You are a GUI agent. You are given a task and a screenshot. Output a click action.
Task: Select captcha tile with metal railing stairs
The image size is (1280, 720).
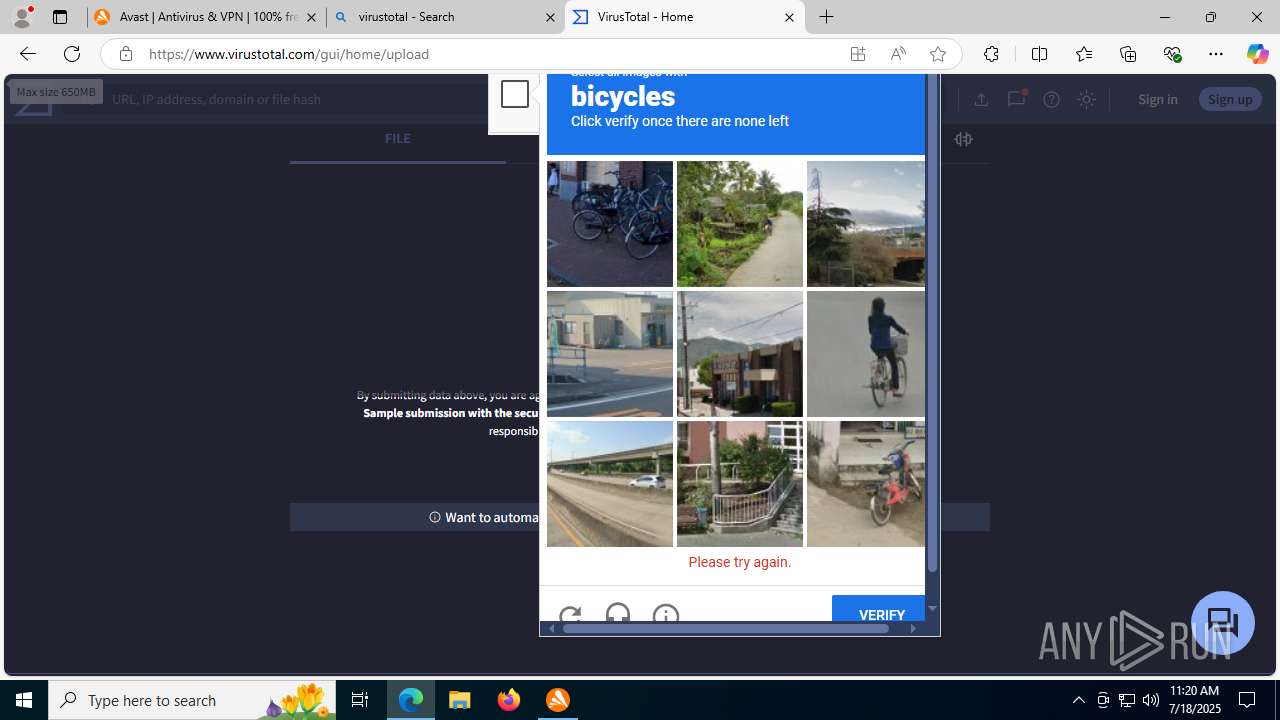[x=740, y=484]
